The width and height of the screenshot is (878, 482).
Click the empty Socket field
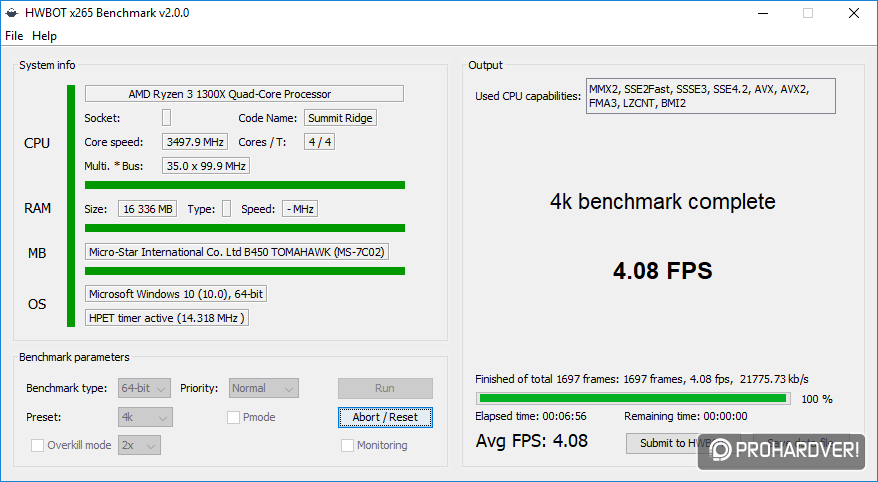(x=166, y=118)
